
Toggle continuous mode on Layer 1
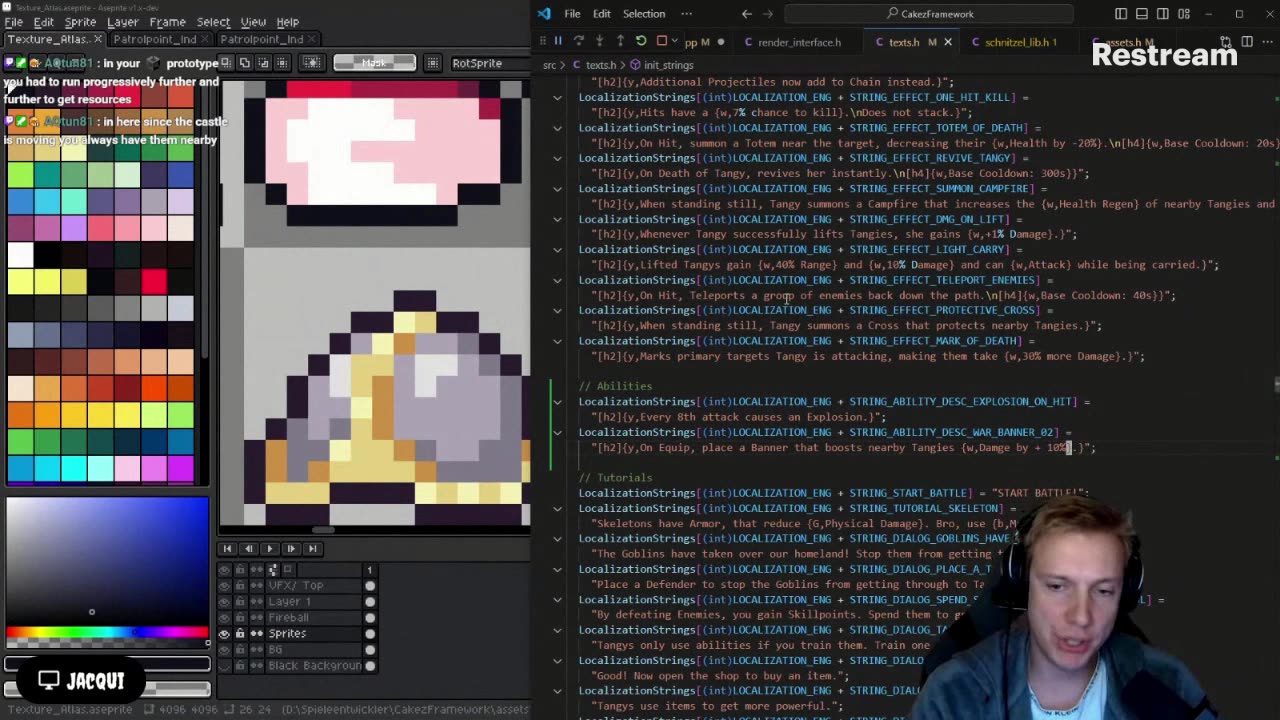coord(256,602)
